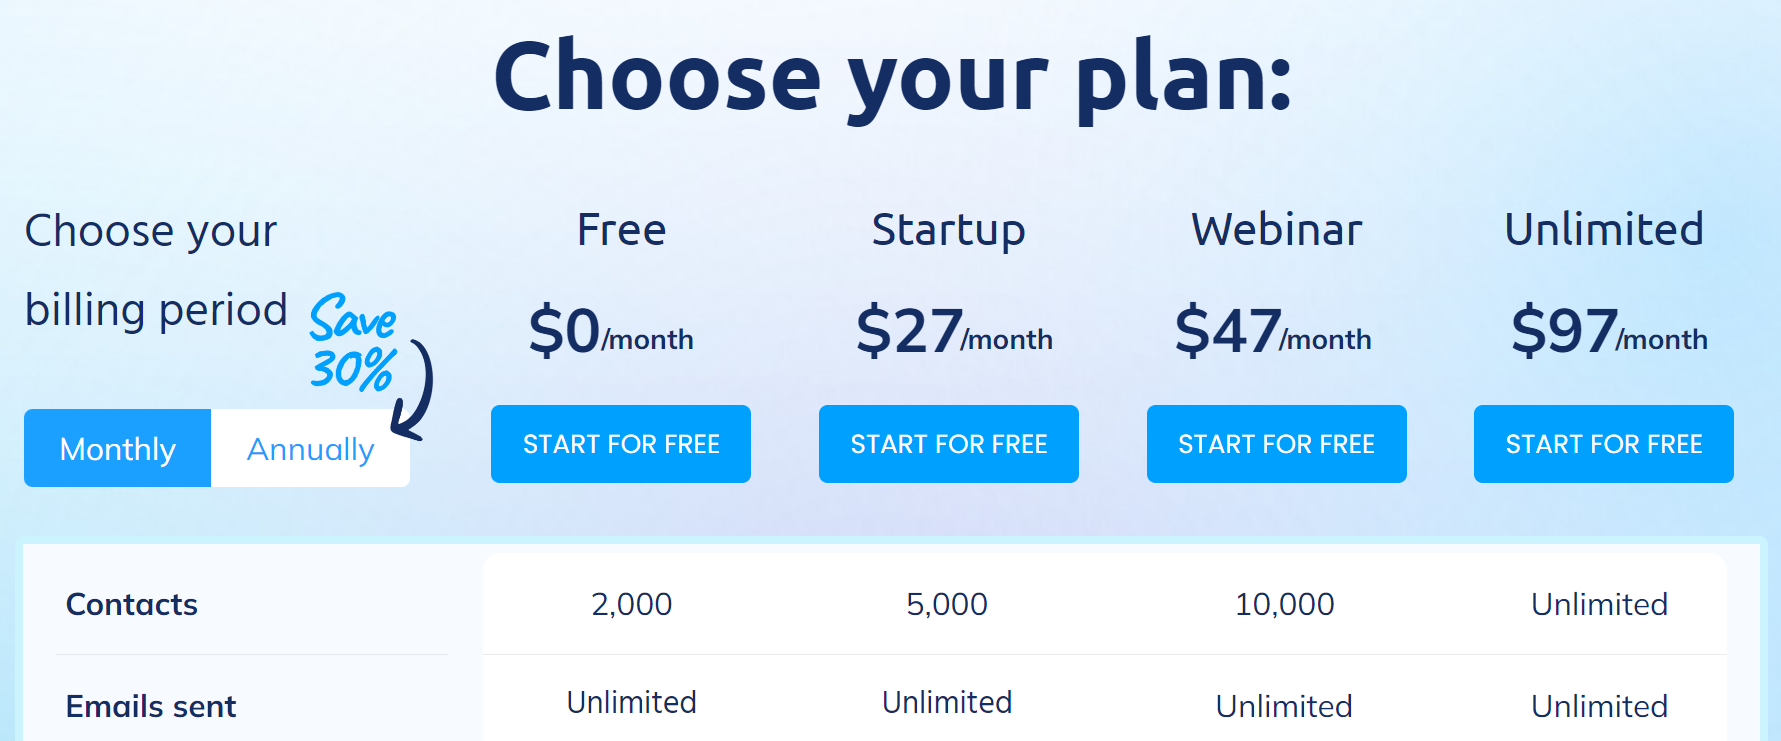This screenshot has width=1781, height=741.
Task: Select the Startup plan heading
Action: (949, 231)
